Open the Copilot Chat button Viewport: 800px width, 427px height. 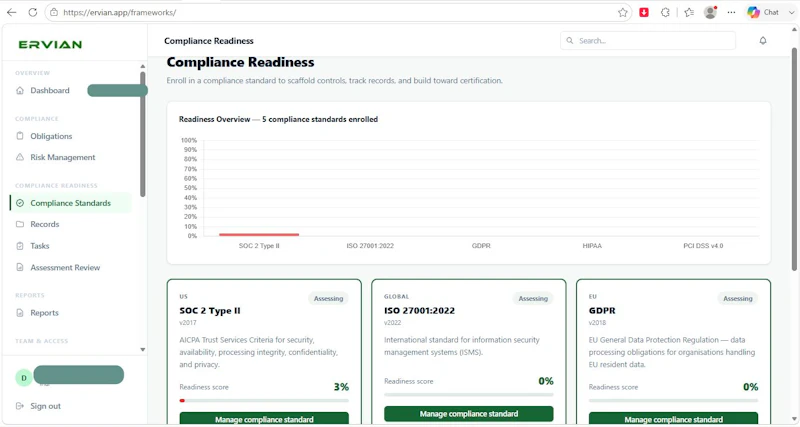763,12
